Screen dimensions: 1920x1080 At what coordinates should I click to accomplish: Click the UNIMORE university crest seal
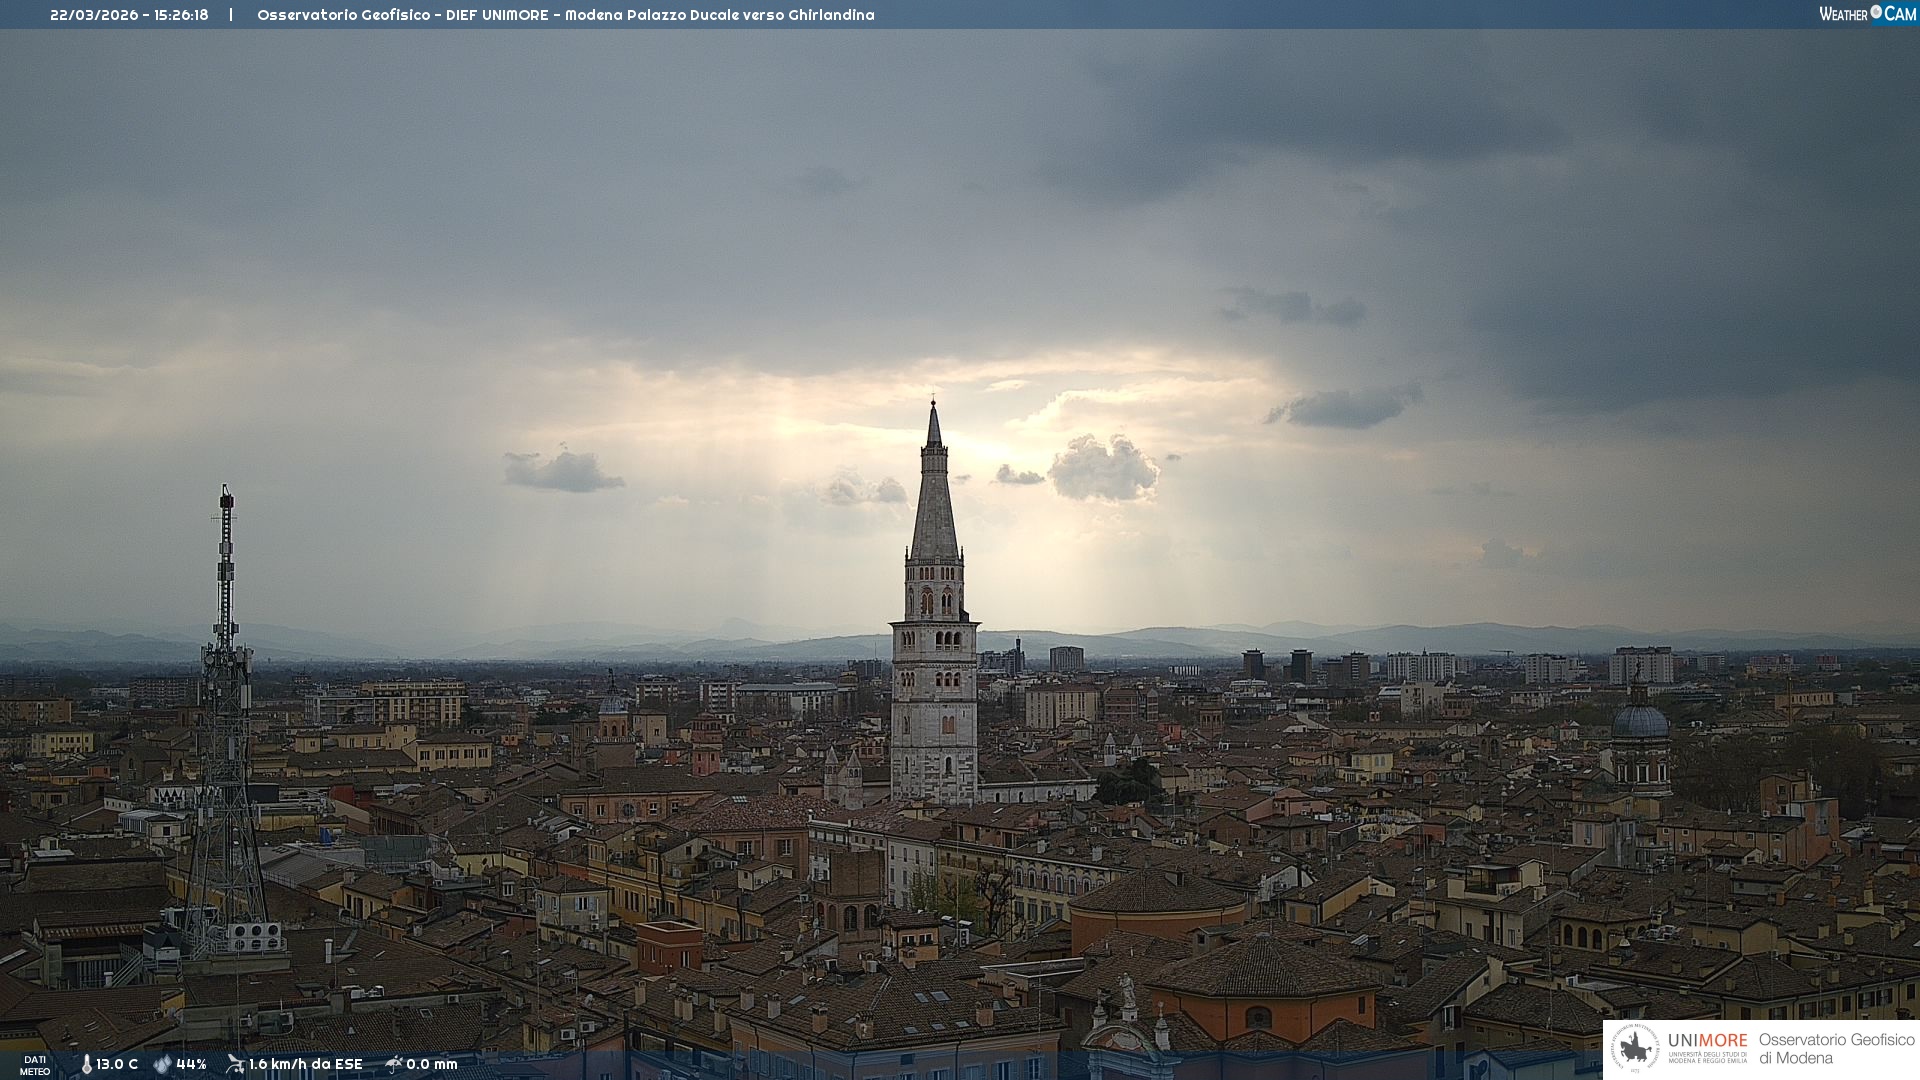pos(1635,1049)
